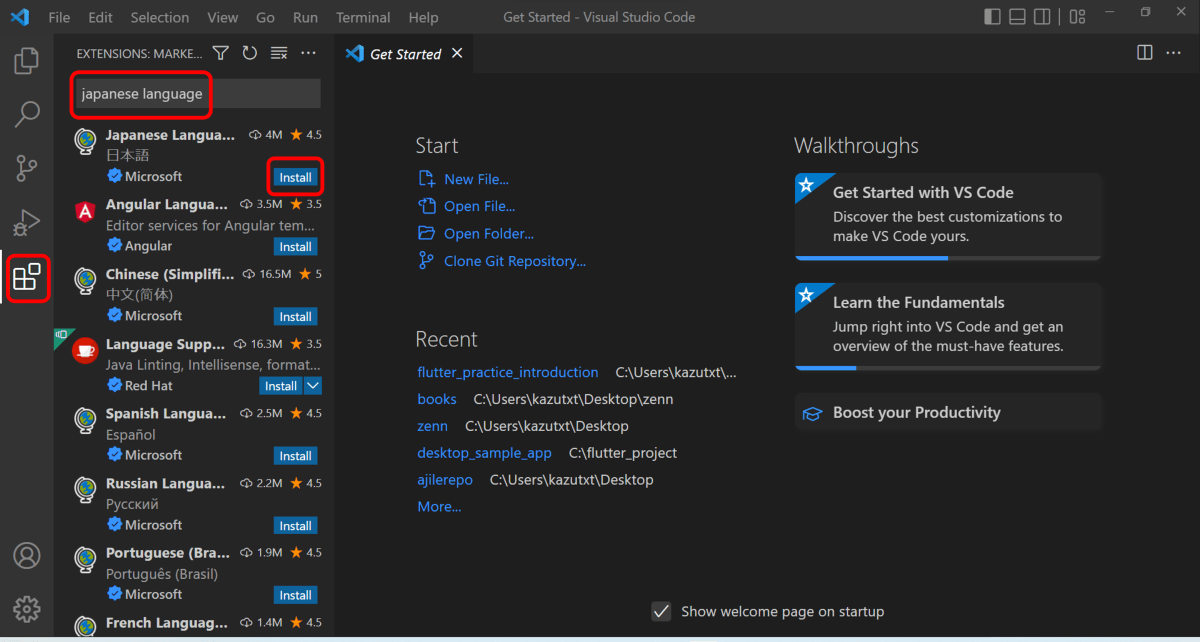This screenshot has height=642, width=1200.
Task: Open Learn the Fundamentals walkthrough
Action: 948,327
